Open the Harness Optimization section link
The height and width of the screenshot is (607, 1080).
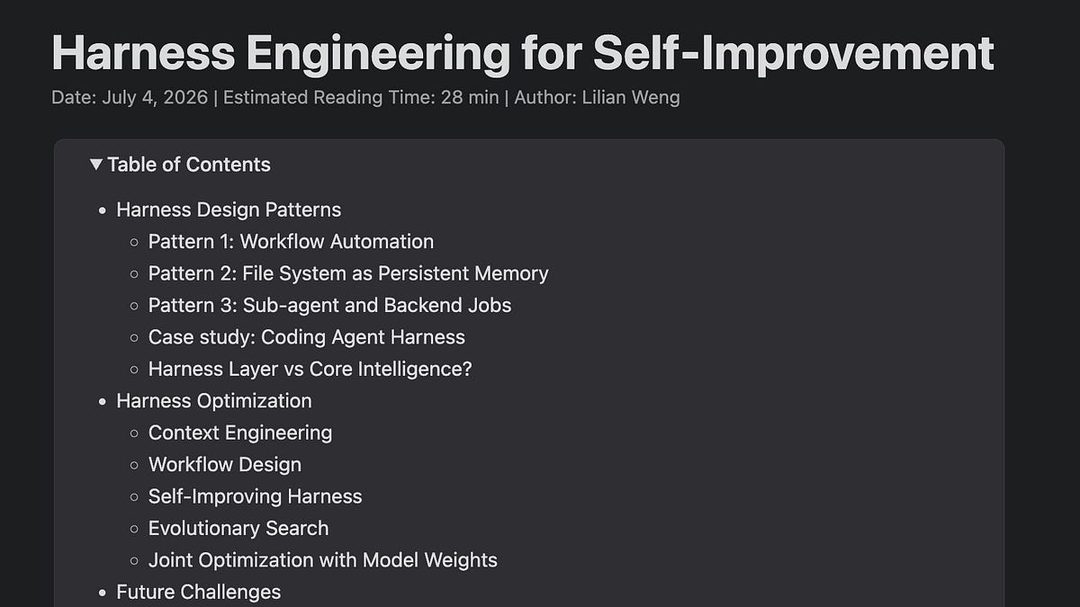[x=214, y=401]
